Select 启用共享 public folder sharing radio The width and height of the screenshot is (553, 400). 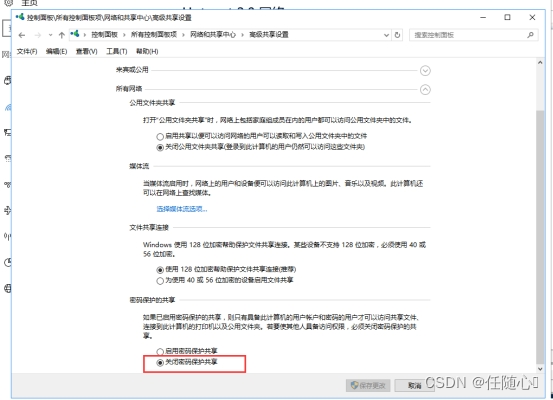point(160,137)
